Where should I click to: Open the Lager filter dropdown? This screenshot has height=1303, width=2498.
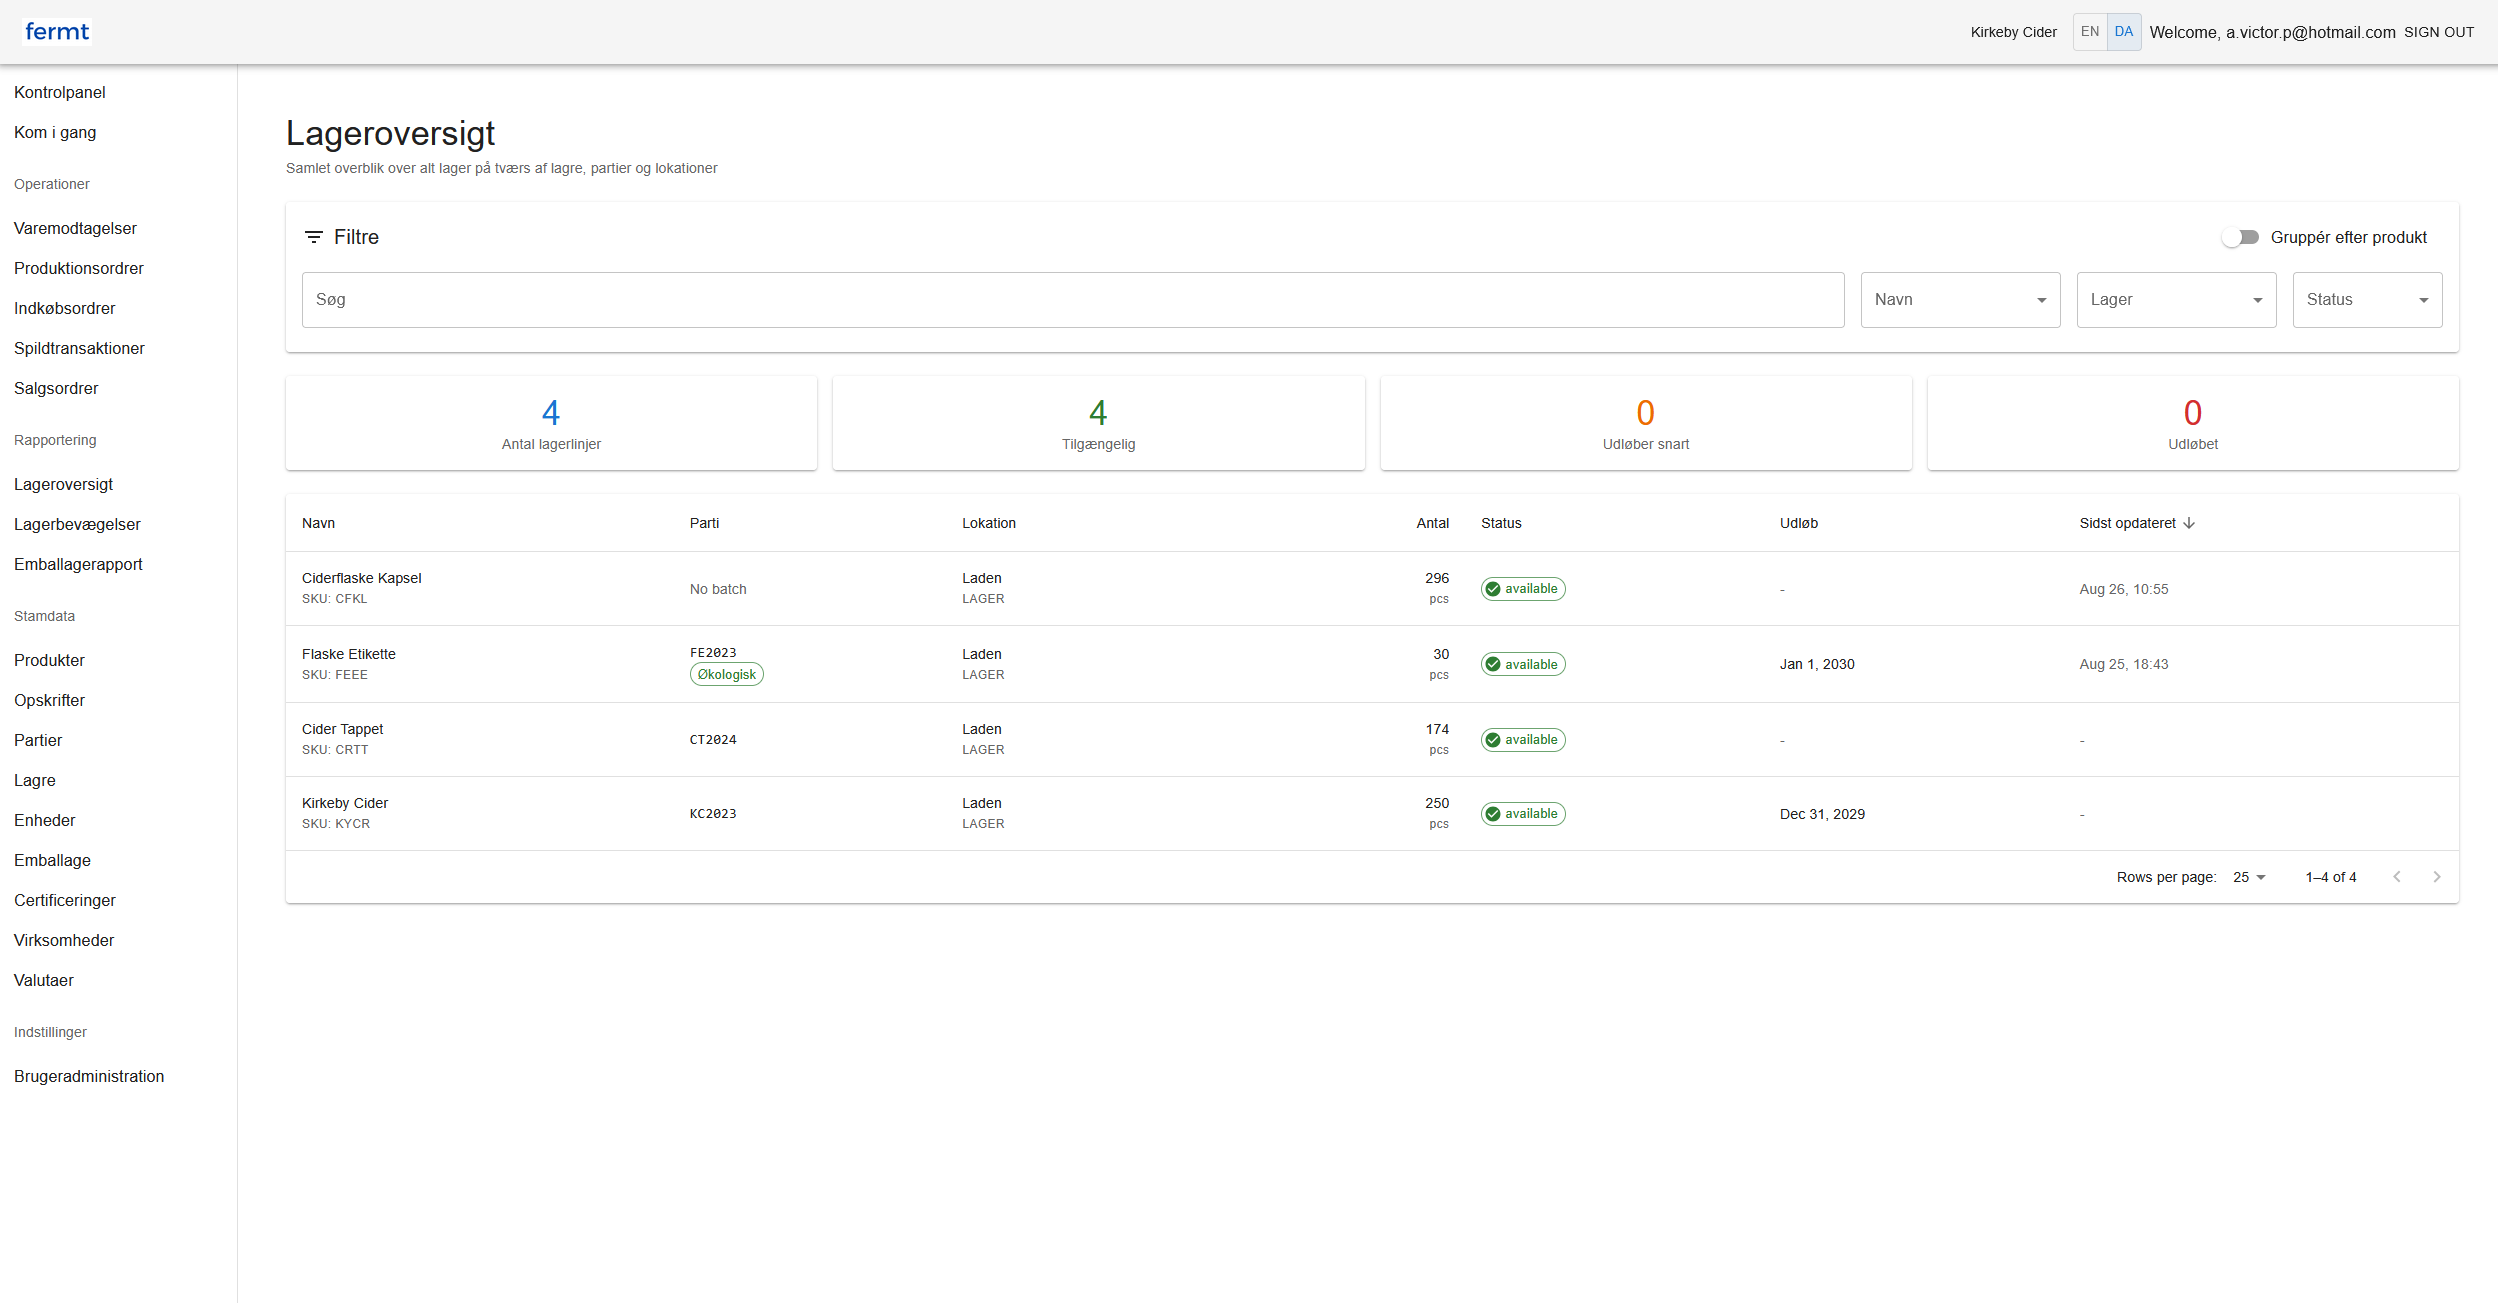coord(2176,300)
